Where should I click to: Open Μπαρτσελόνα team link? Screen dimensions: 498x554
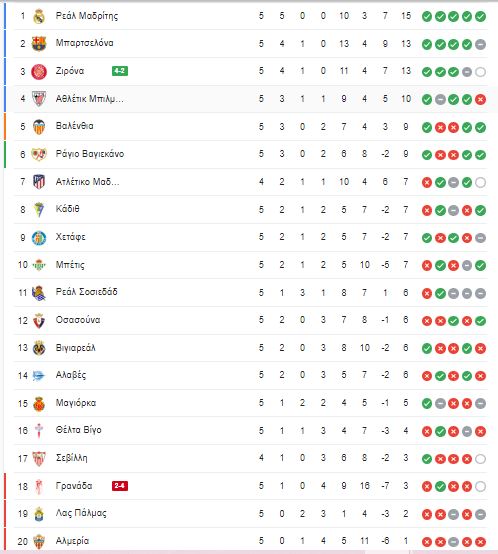84,43
